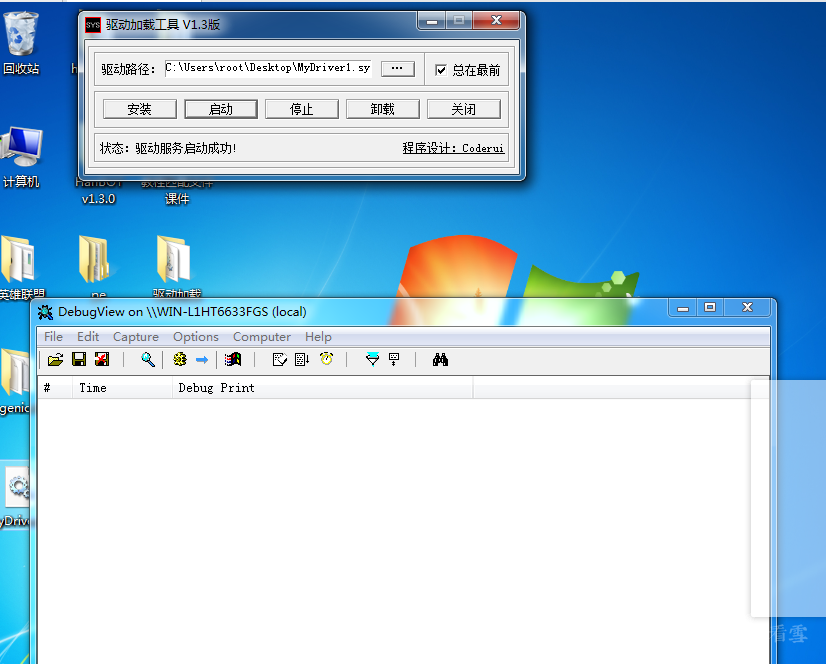Click the red SYS icon in driver loader title bar
The image size is (826, 664).
93,25
